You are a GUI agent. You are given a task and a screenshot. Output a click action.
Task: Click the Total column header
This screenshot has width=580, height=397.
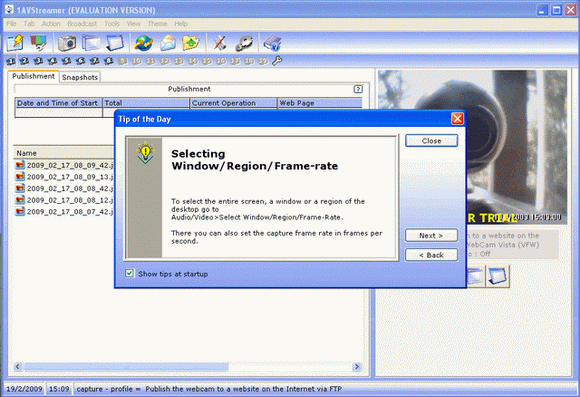pyautogui.click(x=146, y=103)
